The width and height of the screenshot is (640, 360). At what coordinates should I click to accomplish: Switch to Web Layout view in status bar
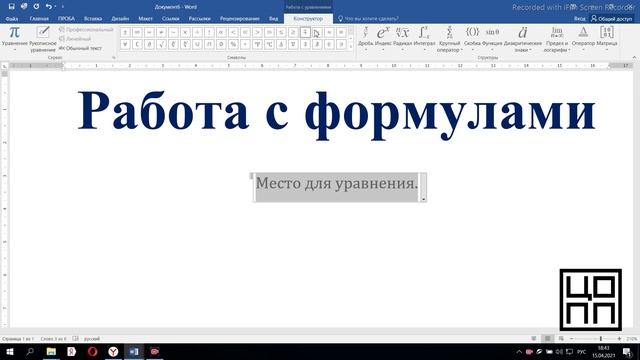561,339
